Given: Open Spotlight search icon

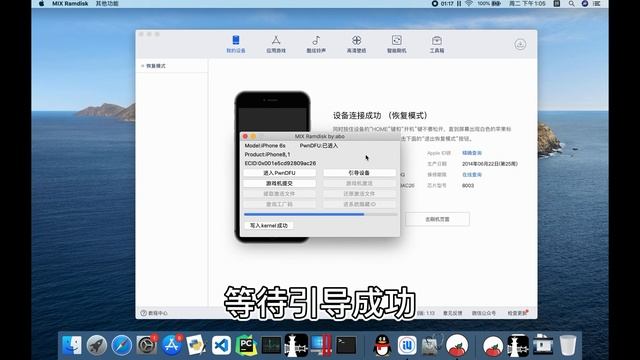Looking at the screenshot, I should coord(571,4).
